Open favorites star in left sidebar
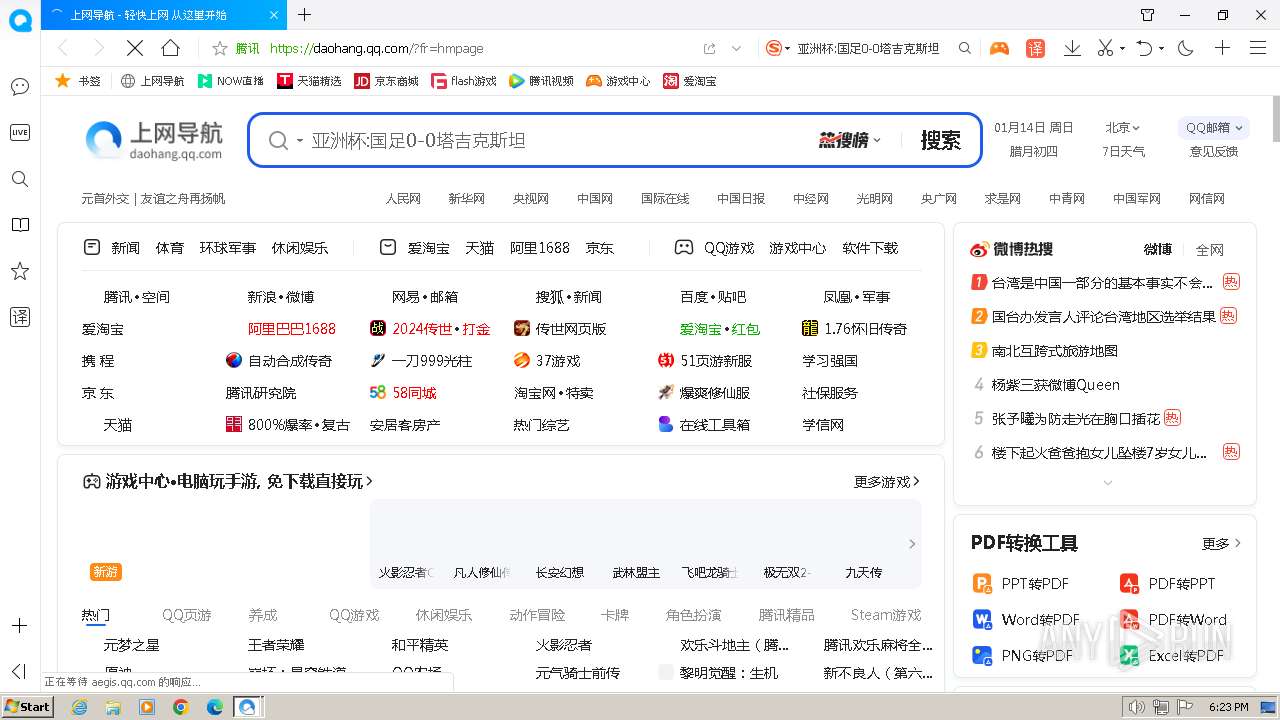 [x=19, y=271]
